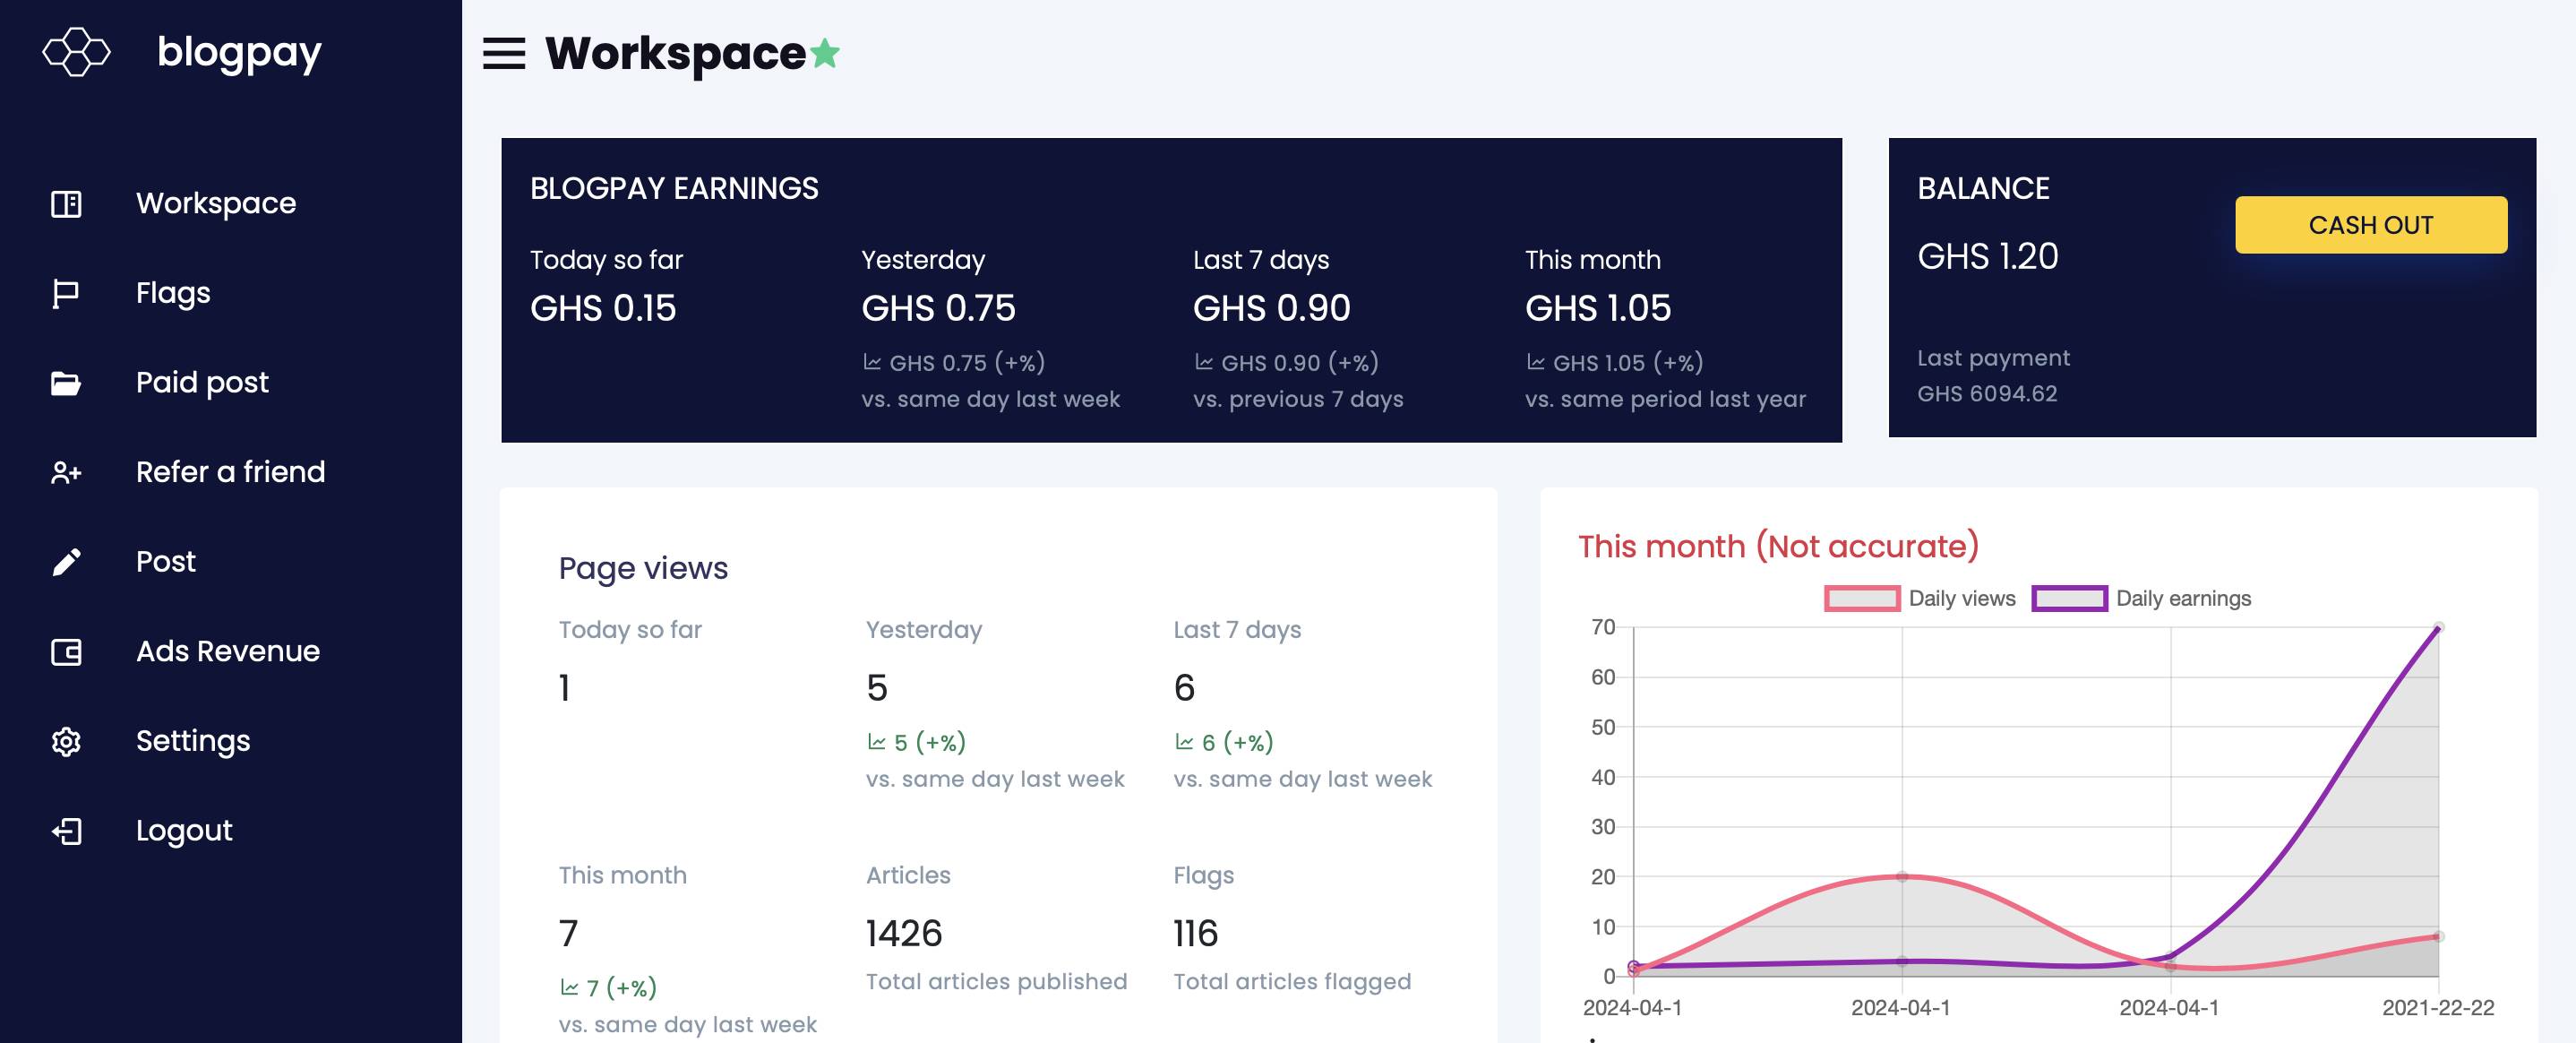Click trend icon beside 7 (+%) views
The width and height of the screenshot is (2576, 1043).
click(569, 988)
